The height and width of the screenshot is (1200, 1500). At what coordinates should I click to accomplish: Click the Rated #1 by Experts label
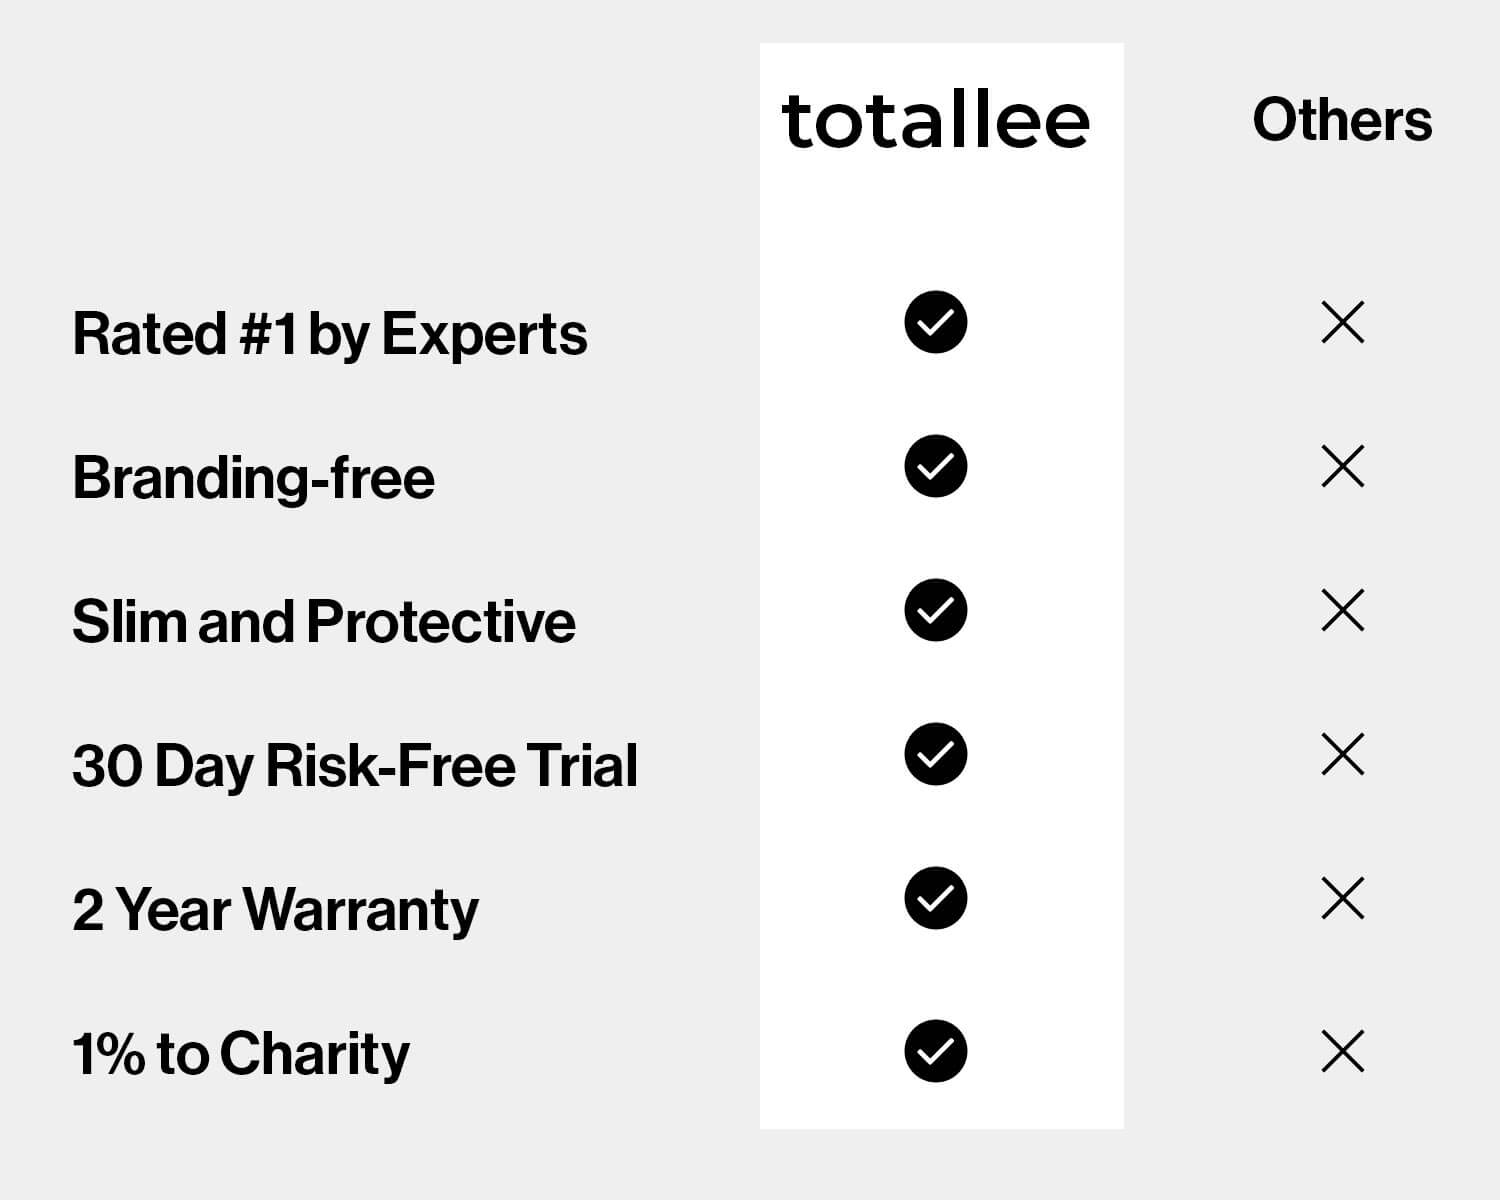coord(329,334)
